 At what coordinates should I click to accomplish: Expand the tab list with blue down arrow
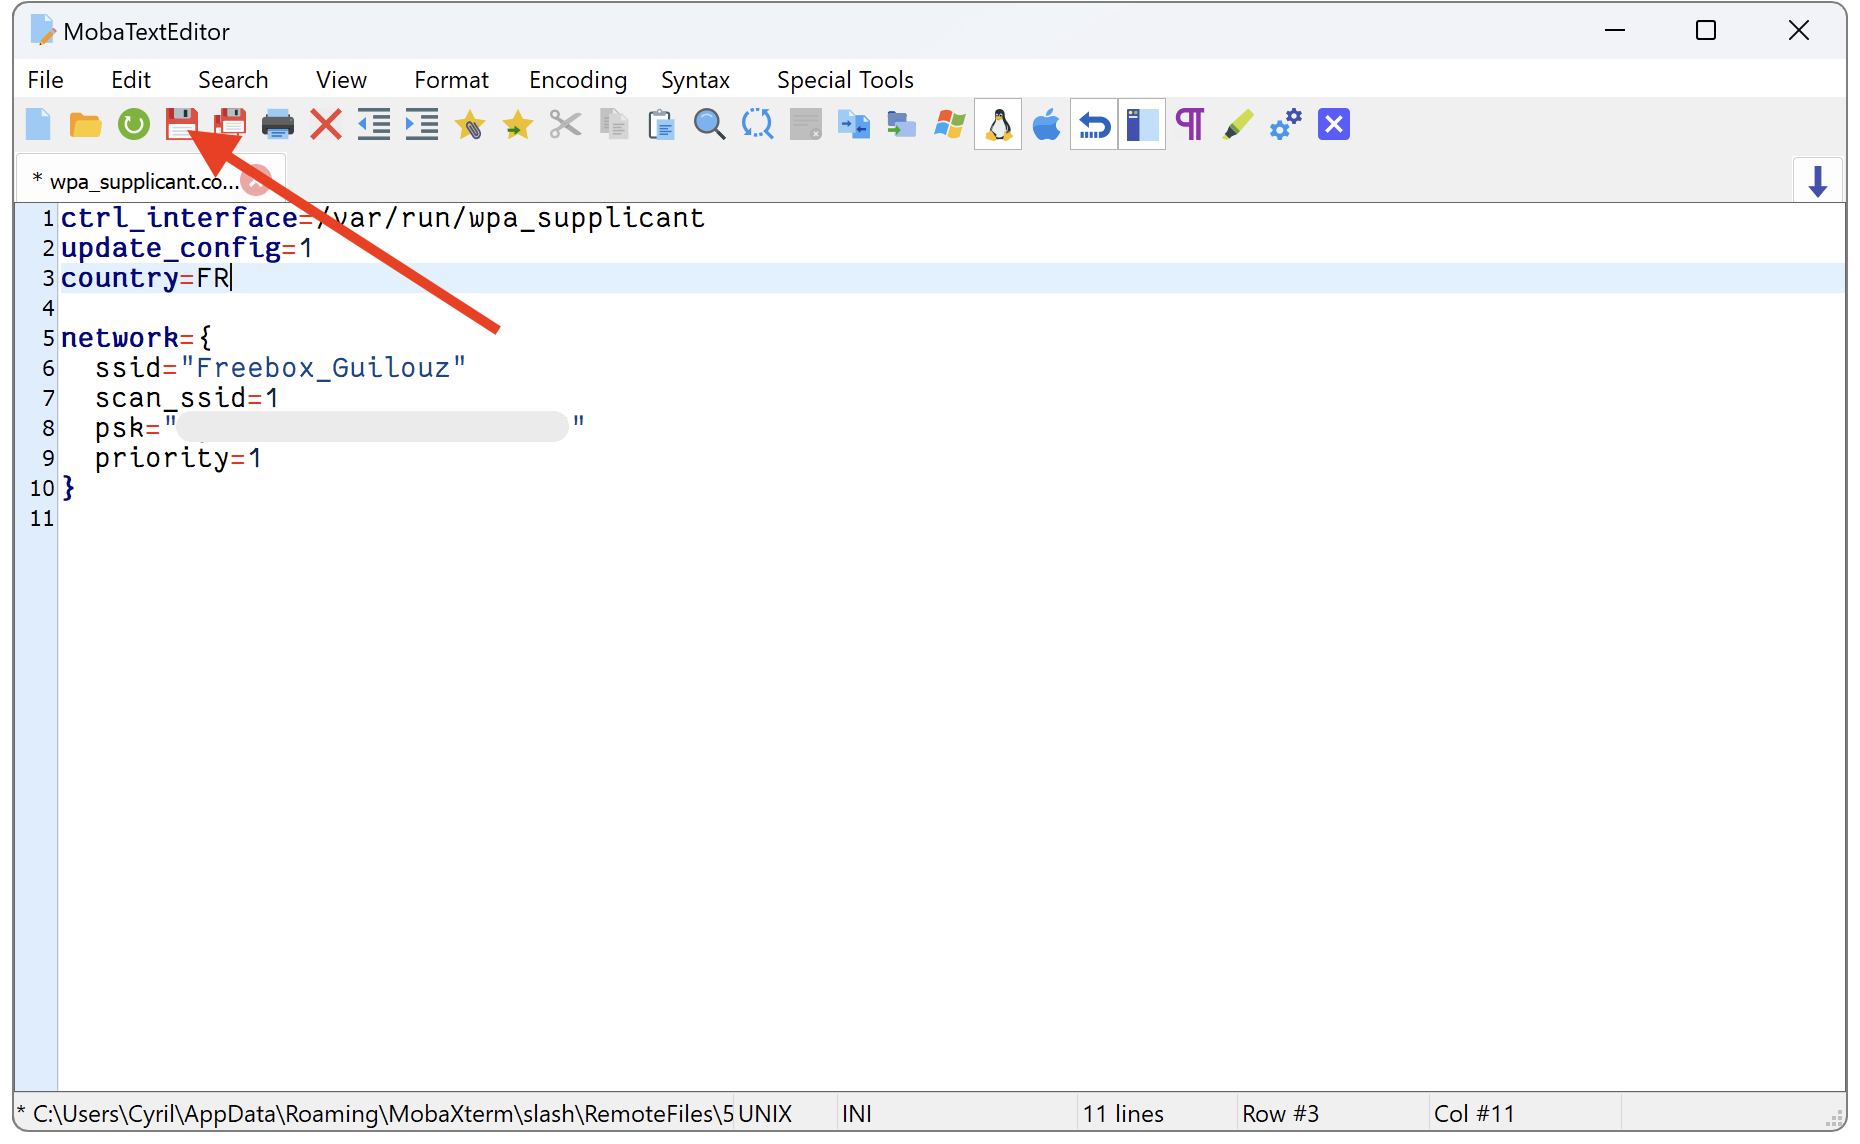[1817, 181]
